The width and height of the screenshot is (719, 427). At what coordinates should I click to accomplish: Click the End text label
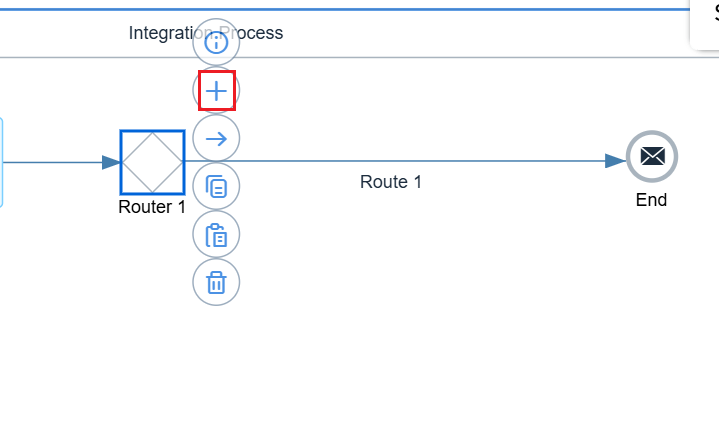(651, 200)
